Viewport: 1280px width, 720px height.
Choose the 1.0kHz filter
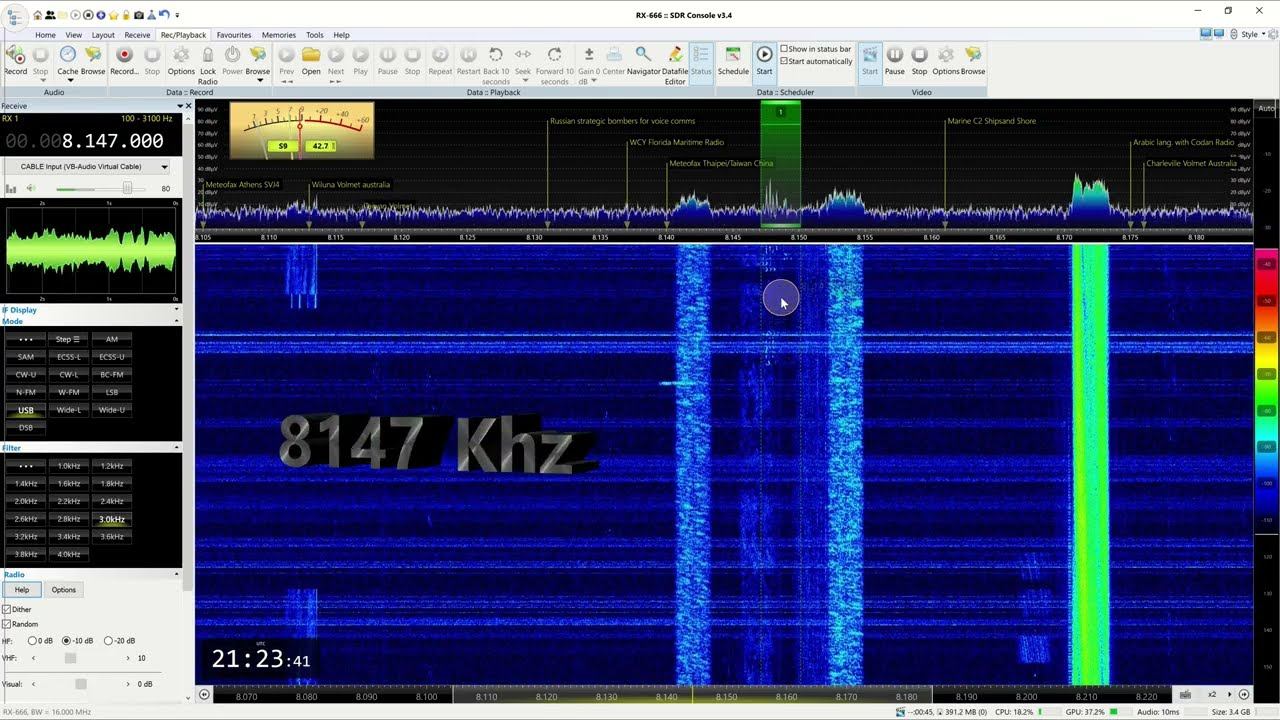(69, 465)
